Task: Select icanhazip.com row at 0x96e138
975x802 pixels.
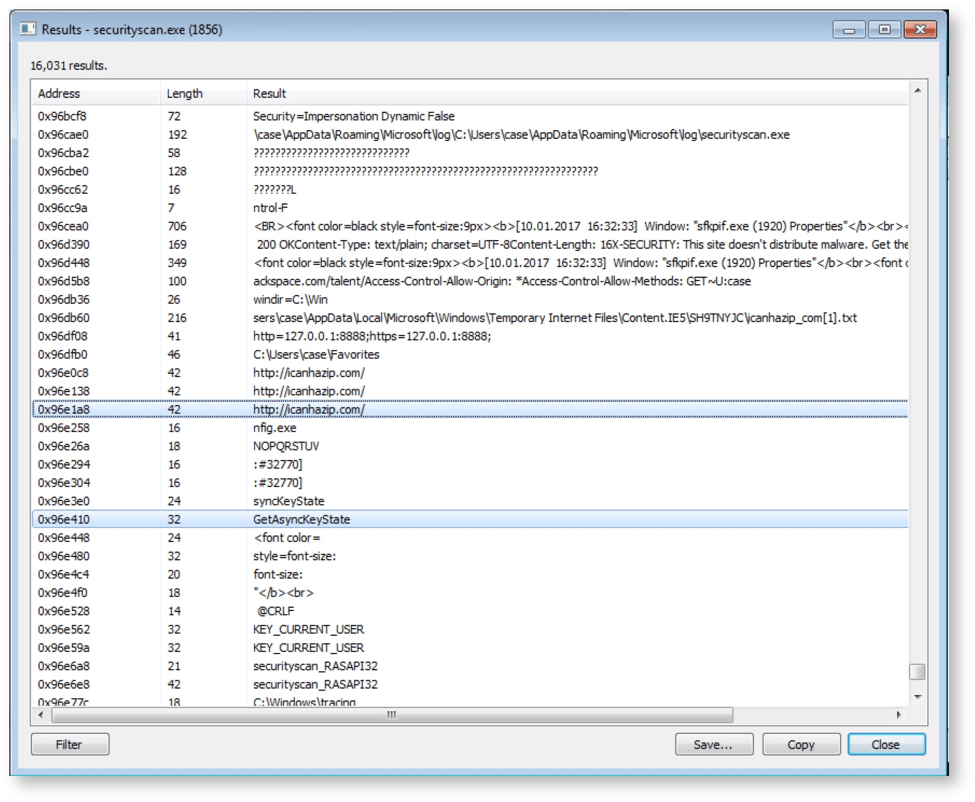Action: [x=470, y=391]
